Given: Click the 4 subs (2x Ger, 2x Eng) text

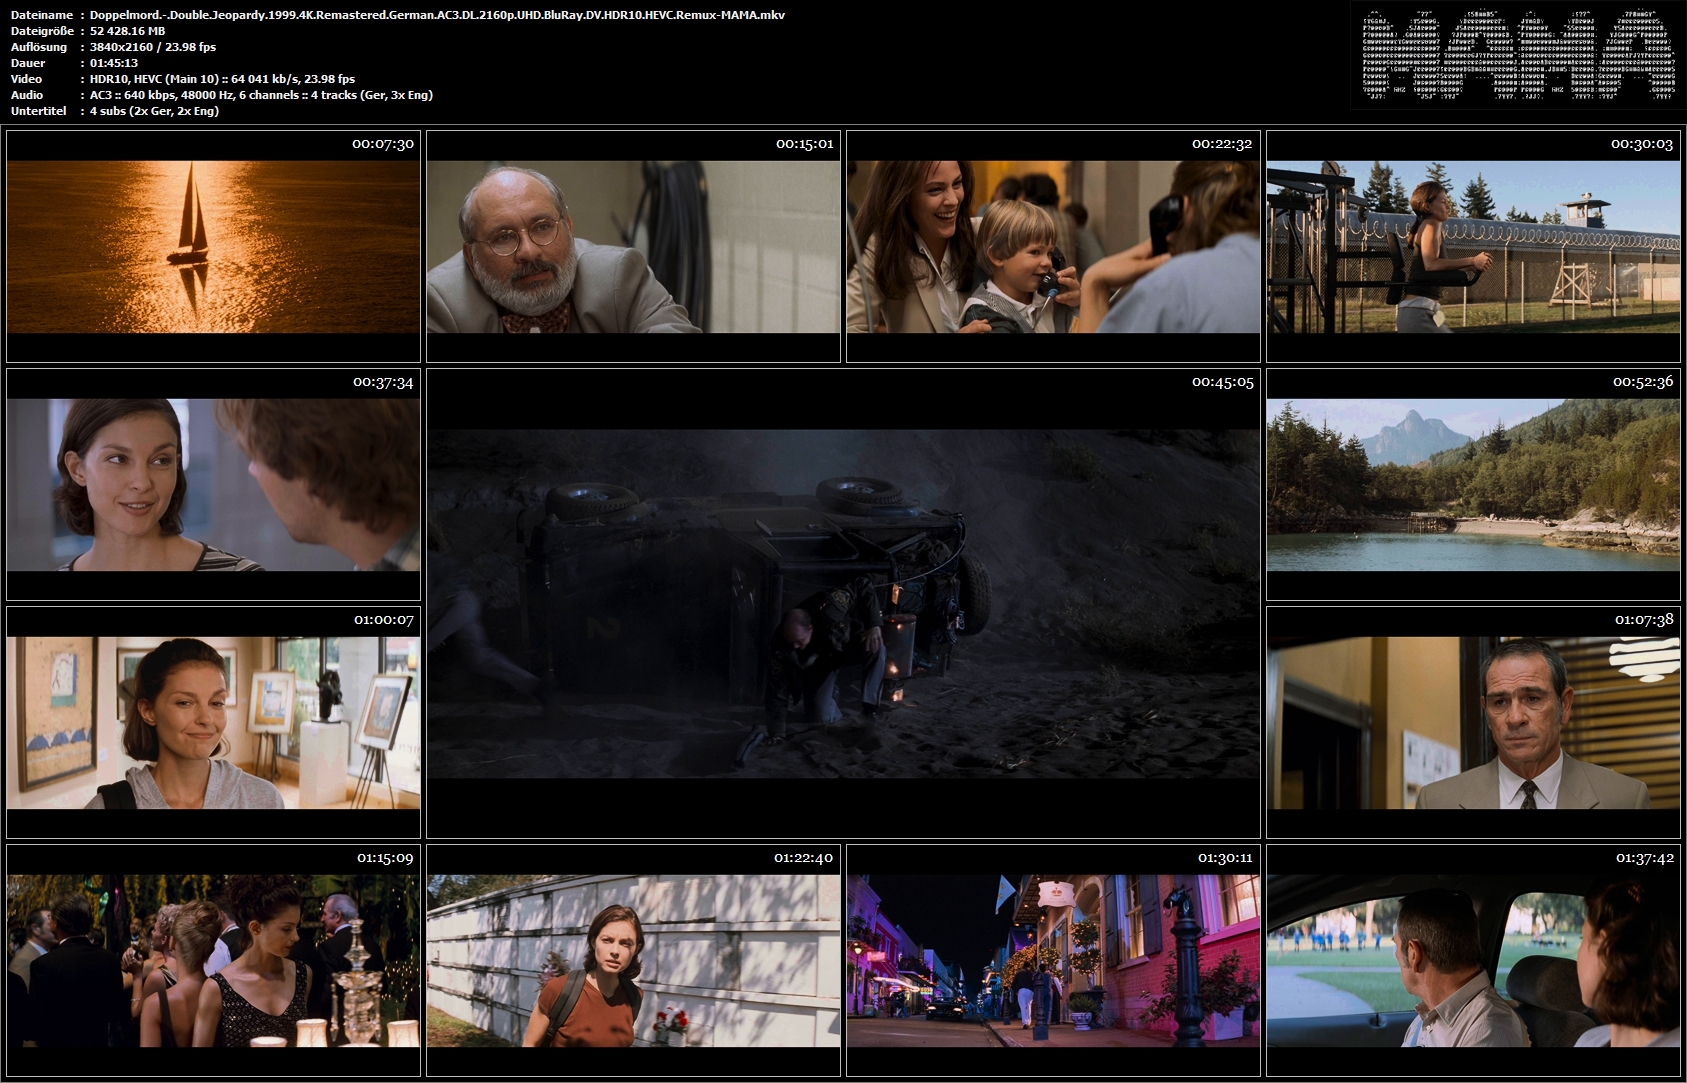Looking at the screenshot, I should (x=154, y=111).
